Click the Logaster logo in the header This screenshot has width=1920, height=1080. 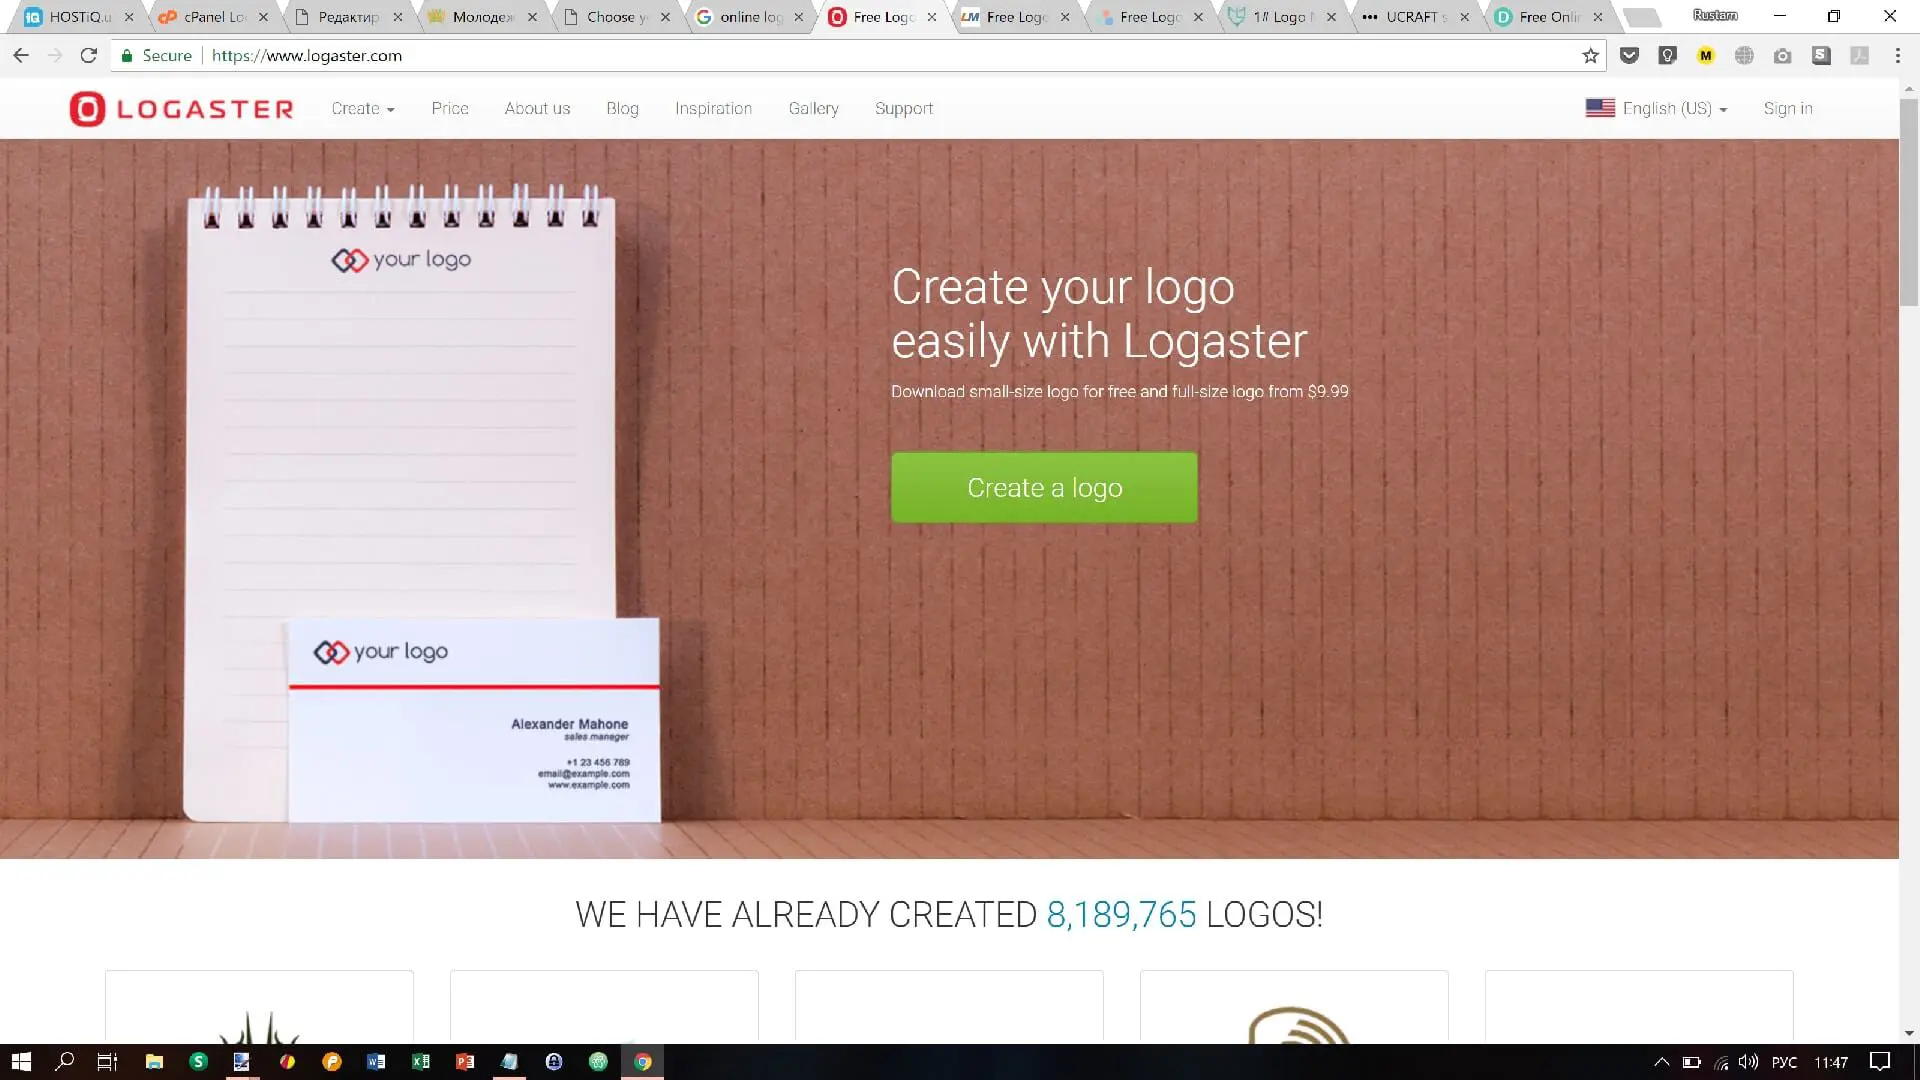(181, 109)
